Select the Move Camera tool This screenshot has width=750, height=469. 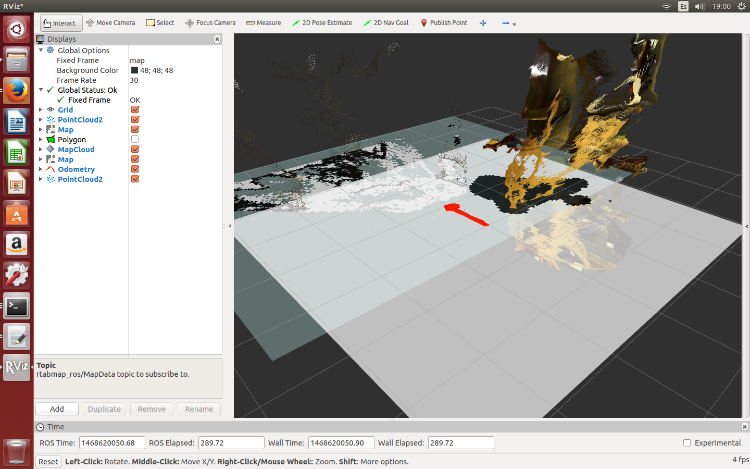pyautogui.click(x=112, y=22)
